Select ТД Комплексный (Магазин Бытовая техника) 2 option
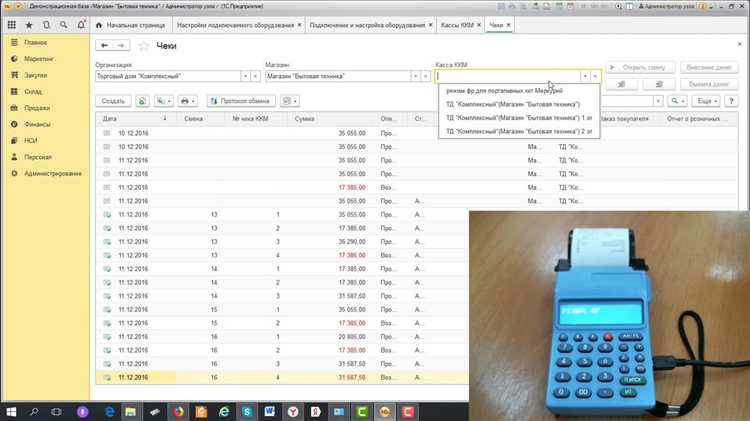The height and width of the screenshot is (421, 750). tap(519, 131)
